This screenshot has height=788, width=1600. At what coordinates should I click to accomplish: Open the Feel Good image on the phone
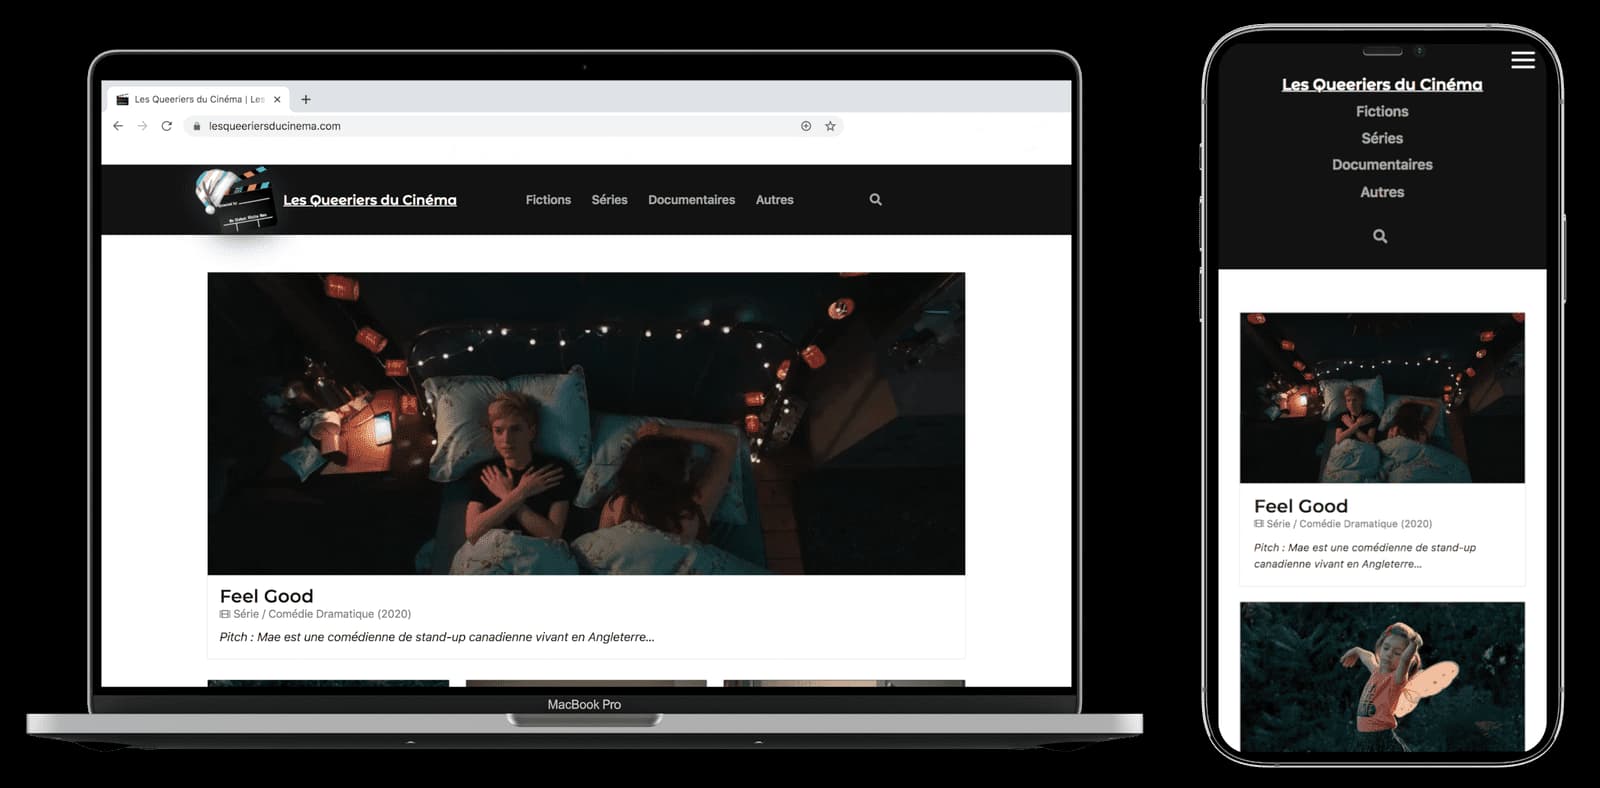coord(1382,398)
